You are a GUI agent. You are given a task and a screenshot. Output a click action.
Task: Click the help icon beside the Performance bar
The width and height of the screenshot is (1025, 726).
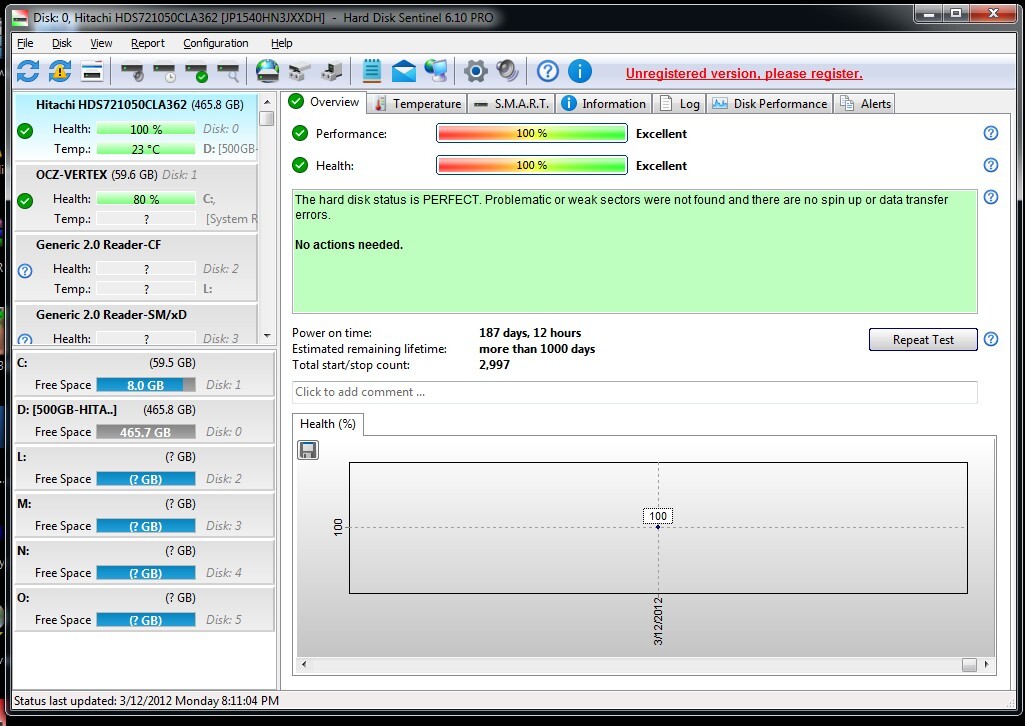(x=991, y=133)
